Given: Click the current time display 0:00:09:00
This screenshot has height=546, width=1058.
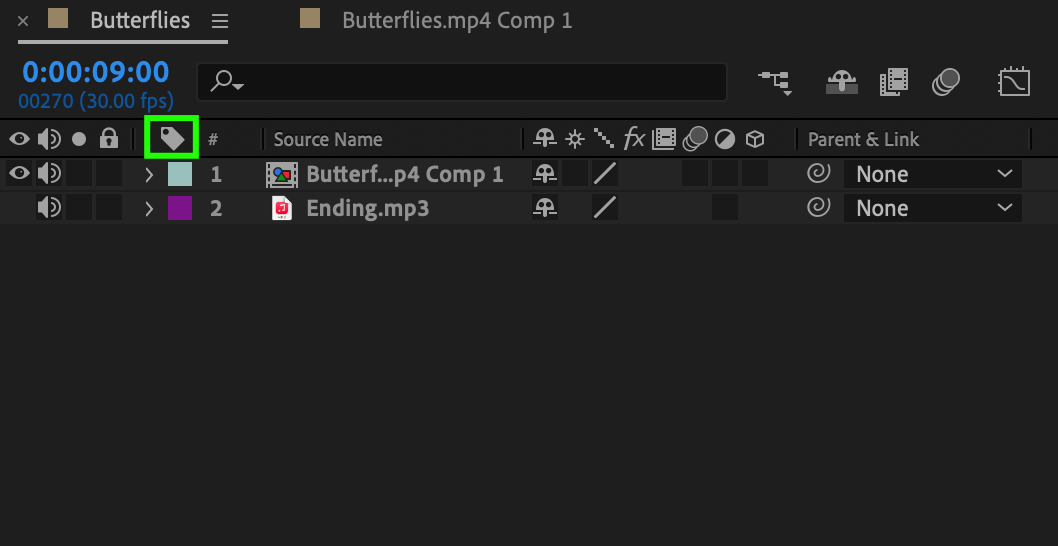Looking at the screenshot, I should [95, 72].
